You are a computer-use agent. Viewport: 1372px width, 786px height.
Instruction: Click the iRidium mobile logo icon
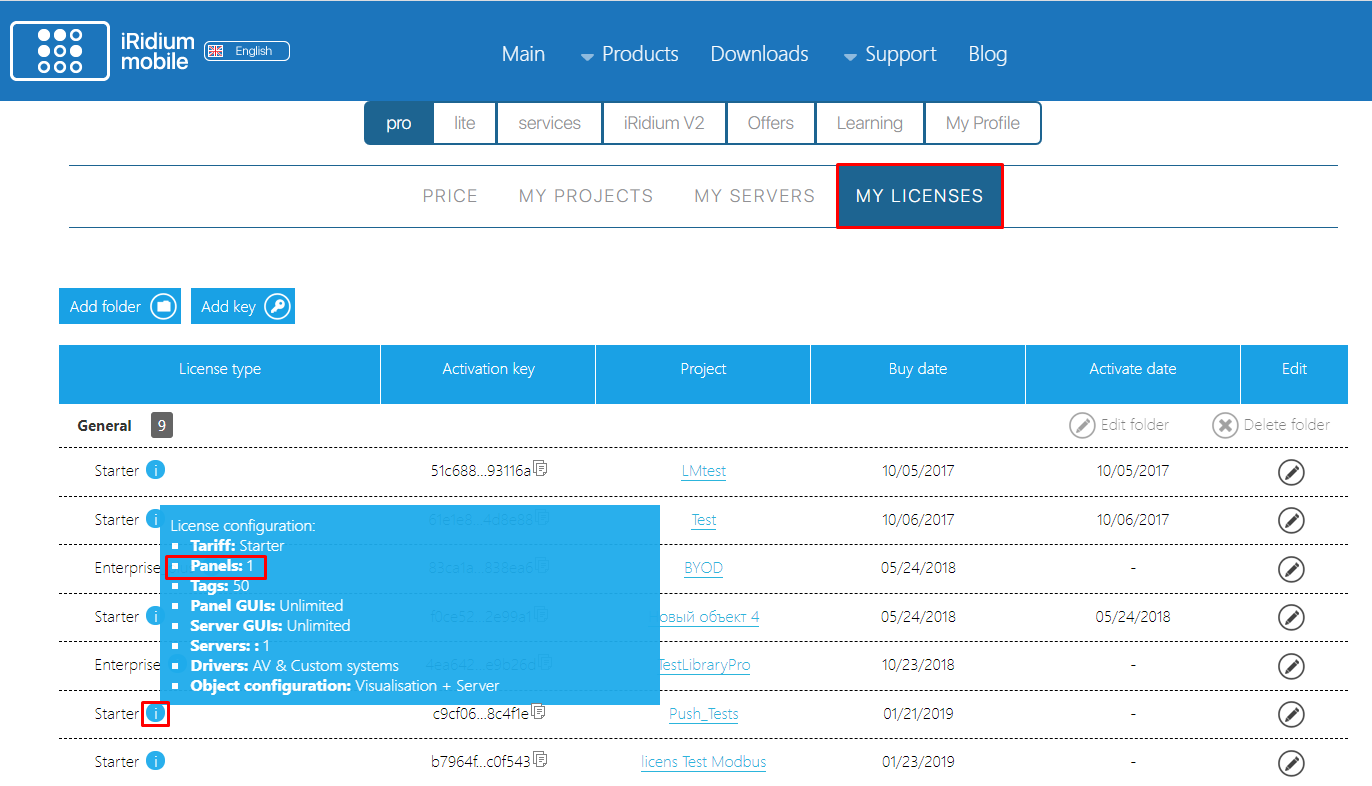tap(60, 51)
